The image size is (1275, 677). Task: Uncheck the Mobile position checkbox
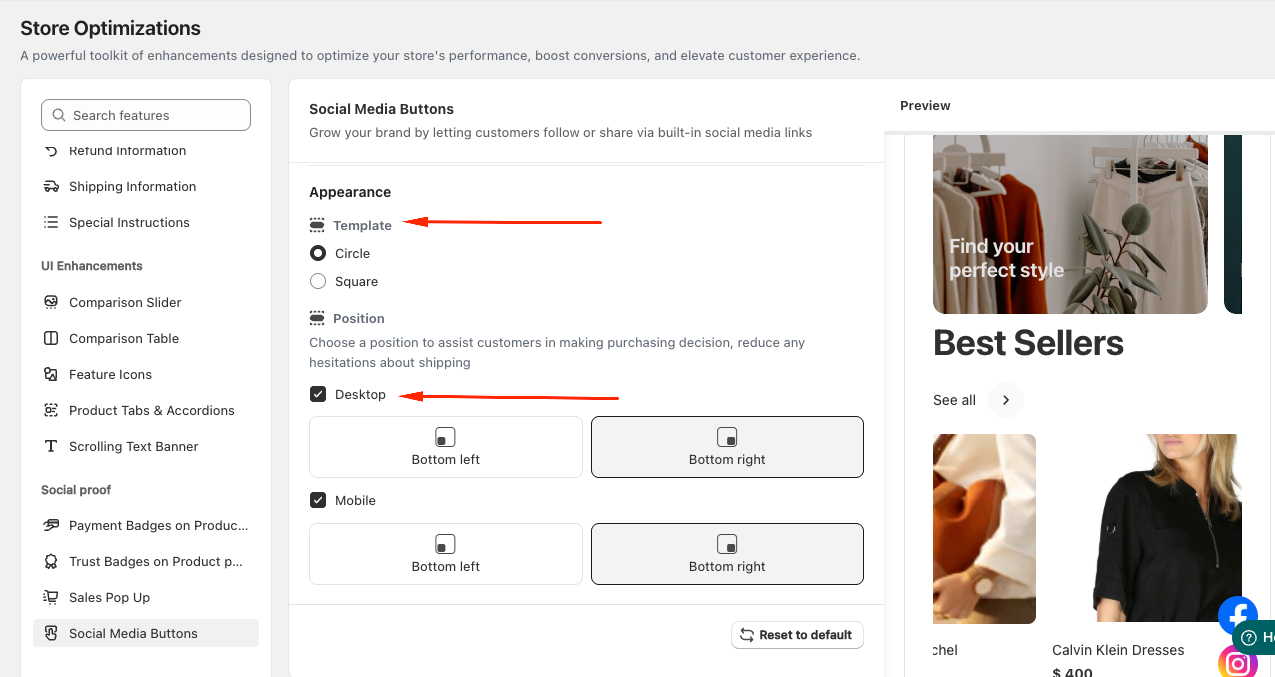pos(318,500)
